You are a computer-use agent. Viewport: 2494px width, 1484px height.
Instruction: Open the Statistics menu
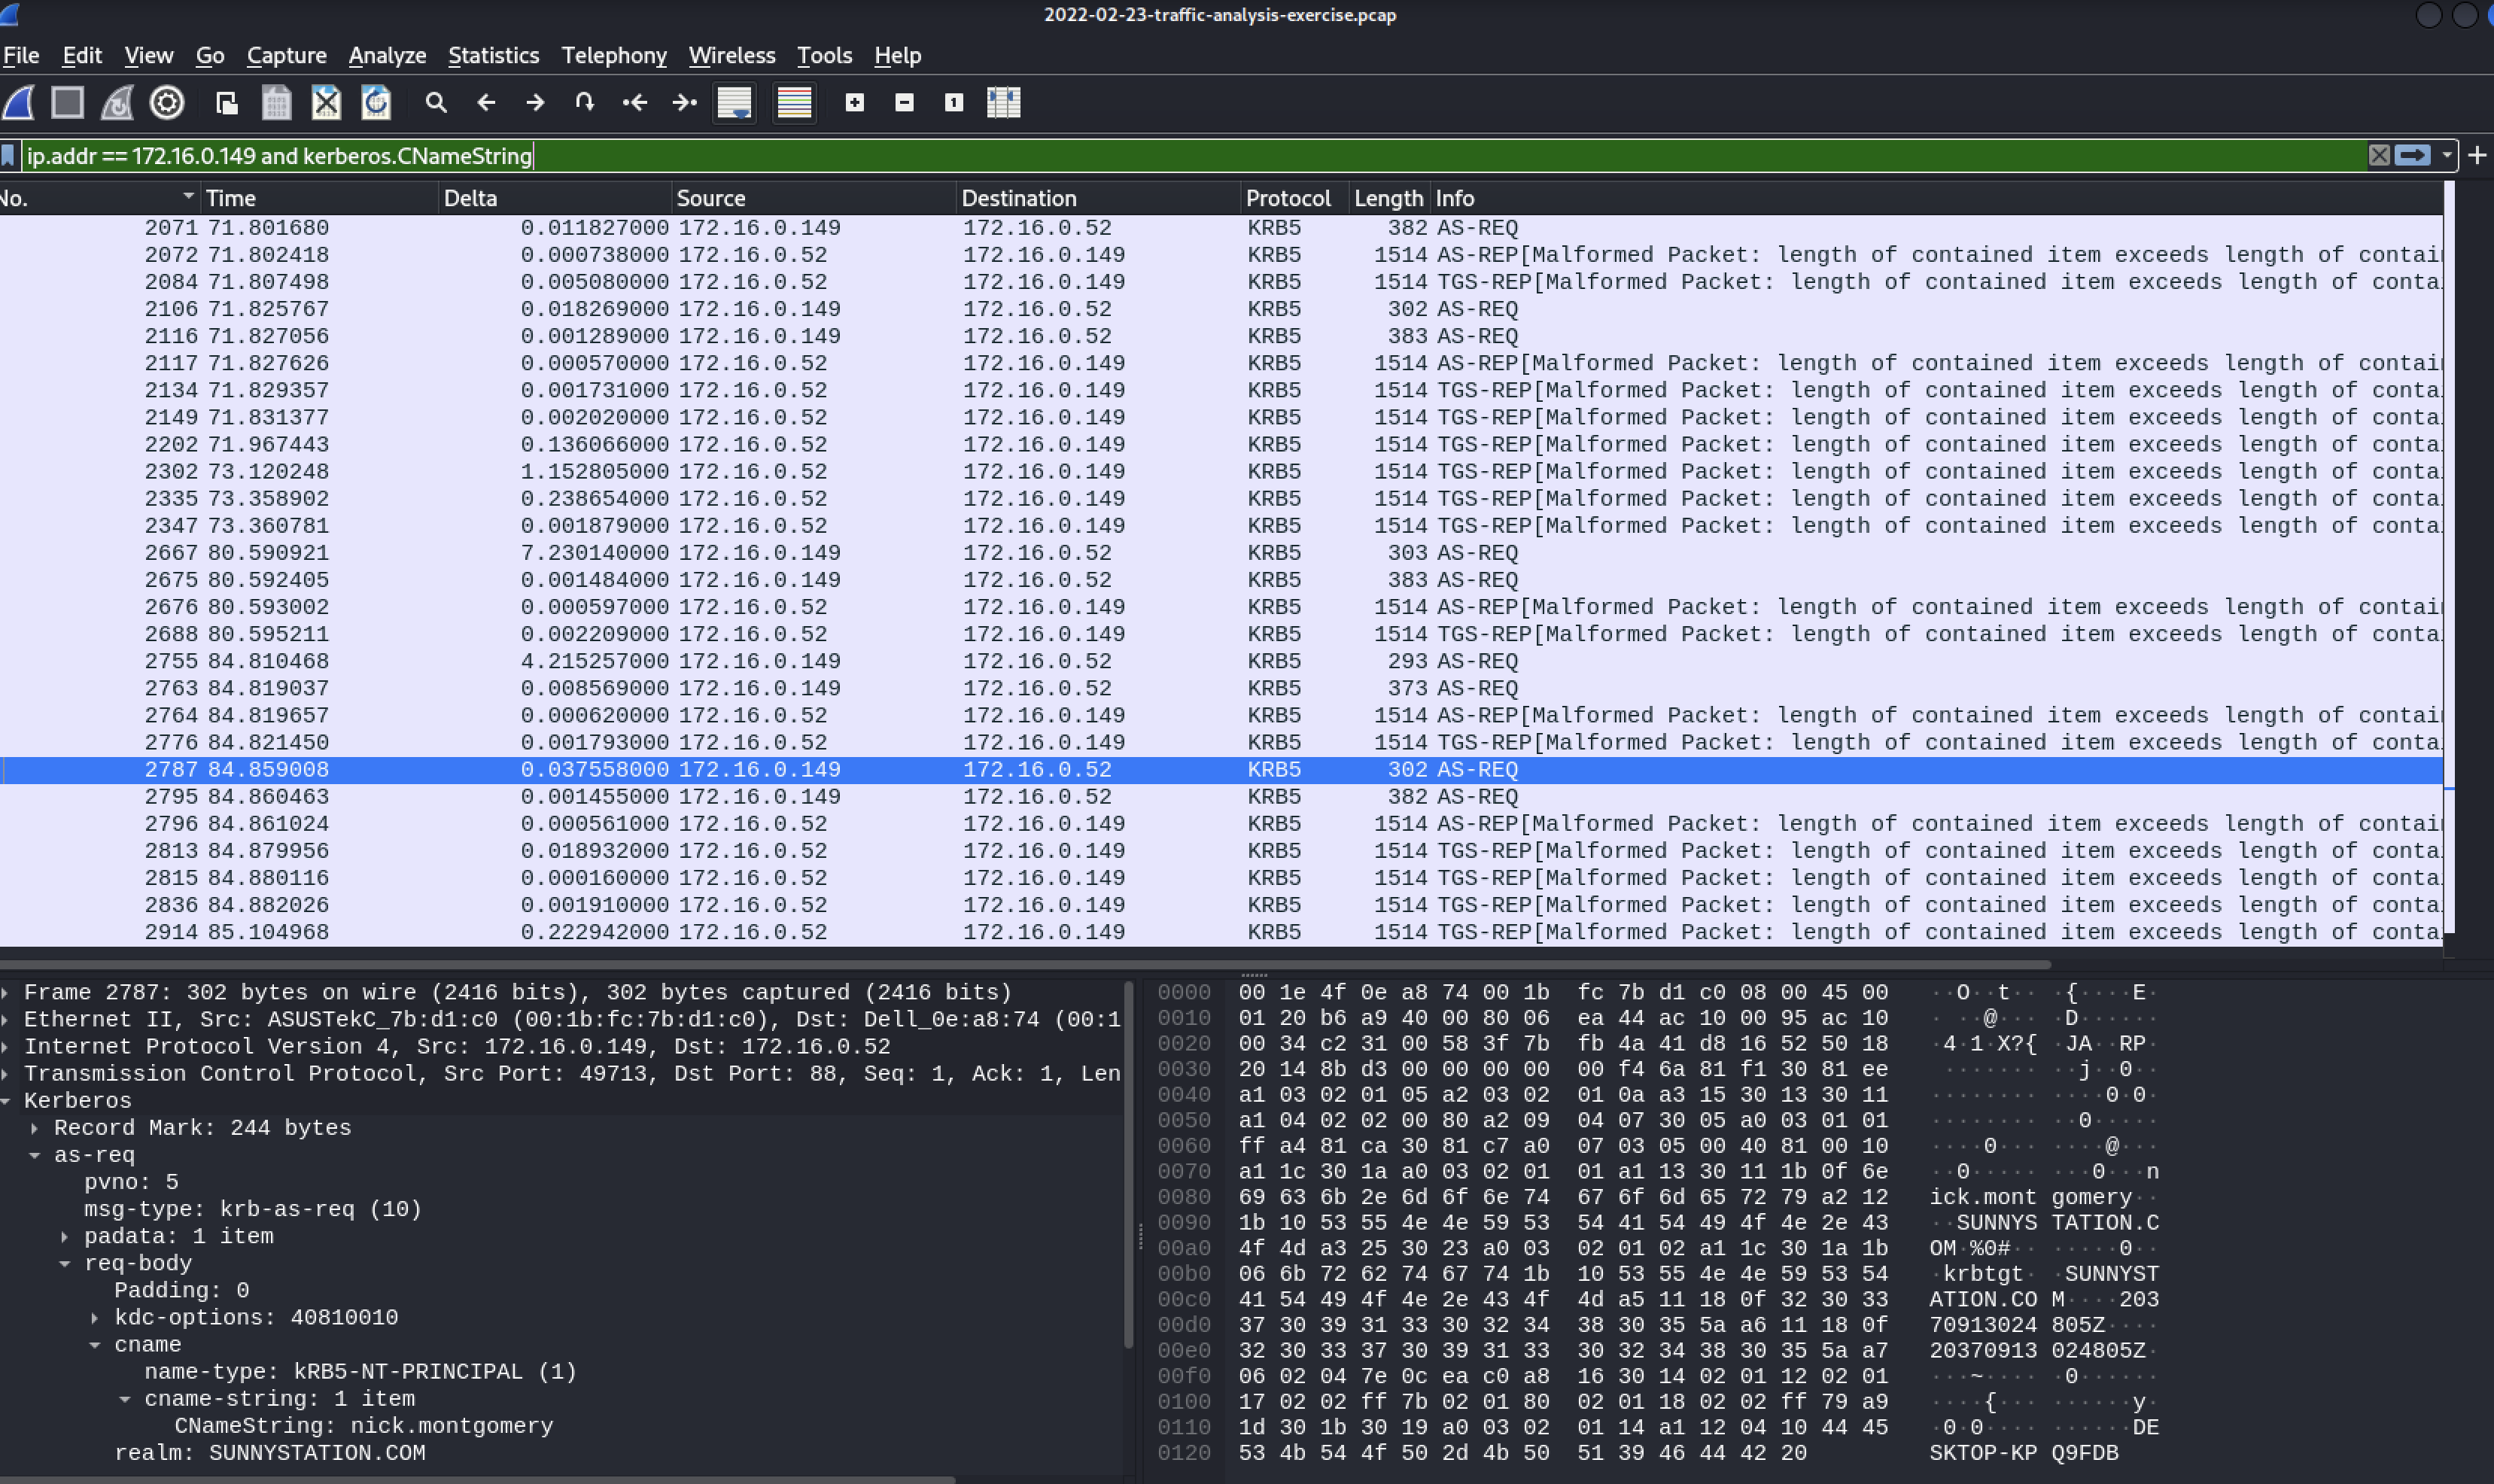[493, 56]
